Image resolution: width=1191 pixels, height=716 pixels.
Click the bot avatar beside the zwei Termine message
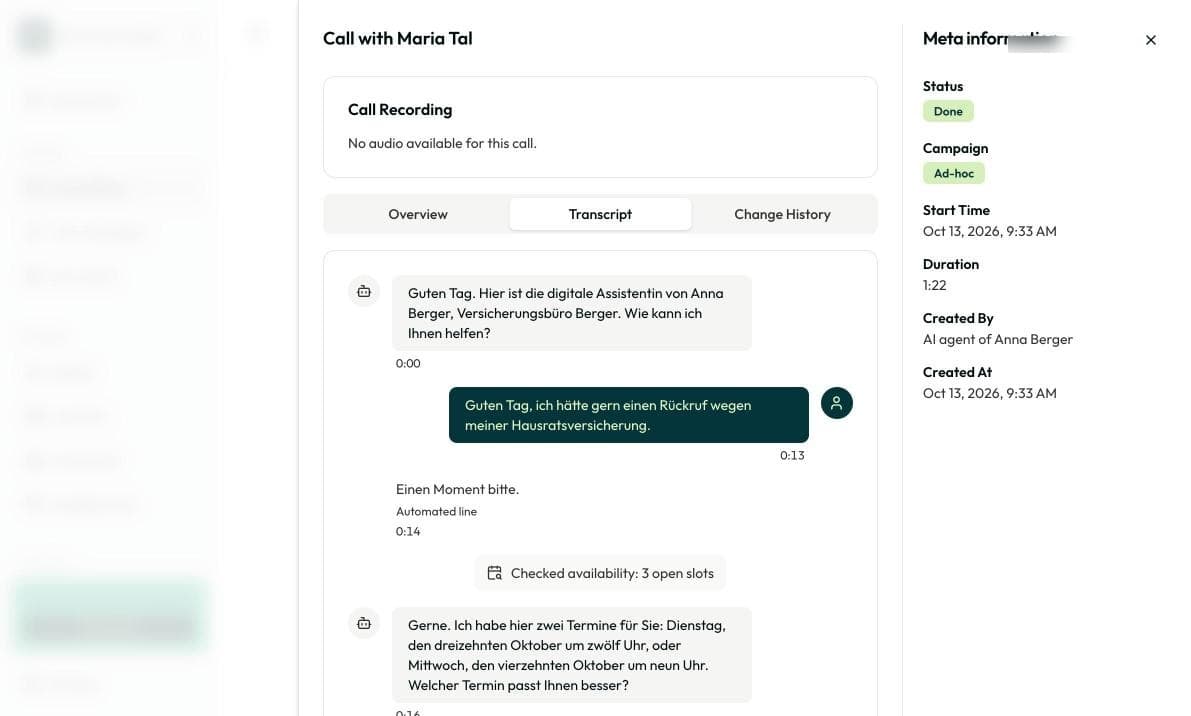coord(364,623)
